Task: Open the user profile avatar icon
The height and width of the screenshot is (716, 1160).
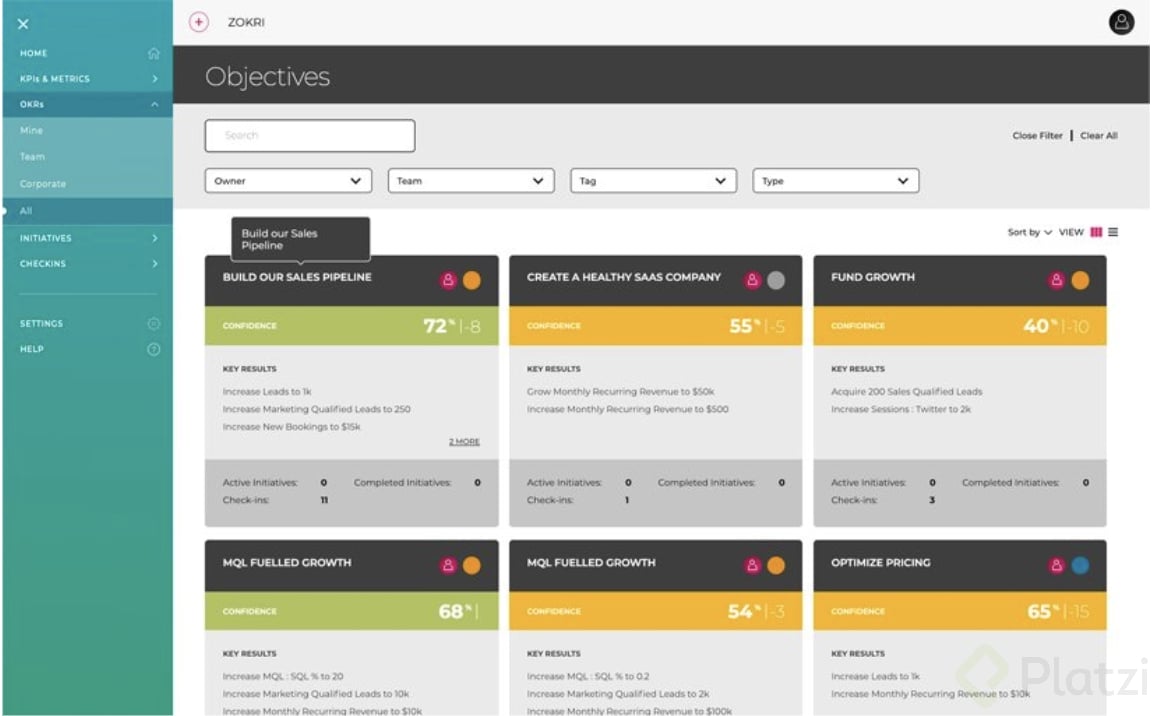Action: [1121, 22]
